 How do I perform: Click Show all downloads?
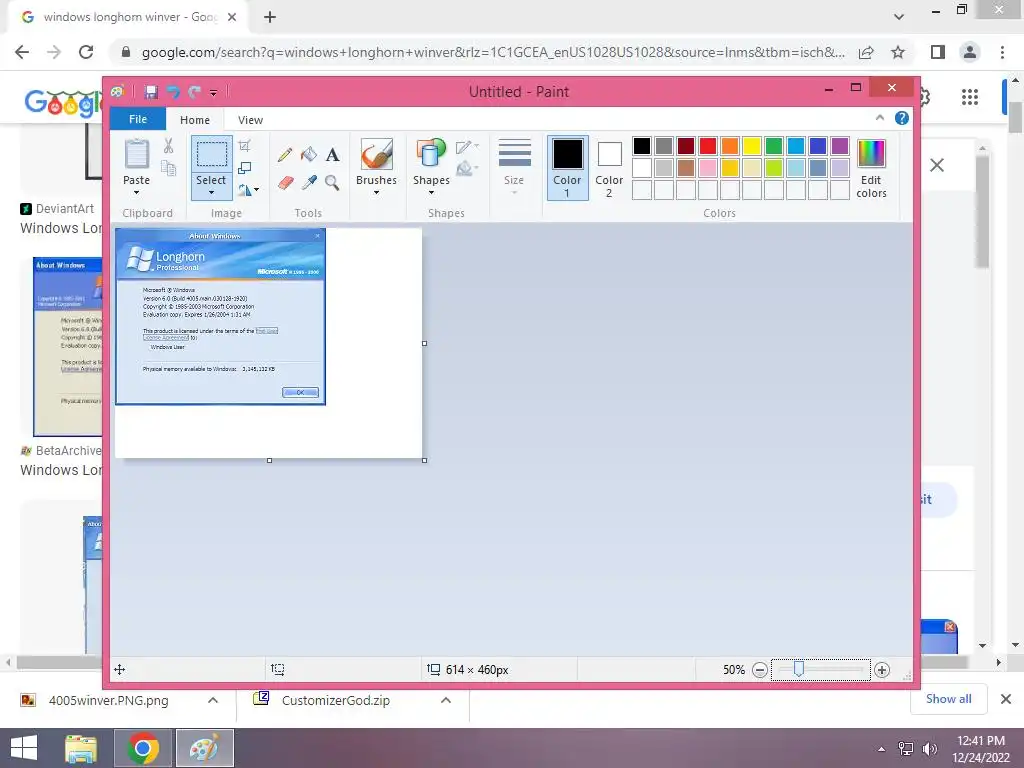[x=948, y=699]
